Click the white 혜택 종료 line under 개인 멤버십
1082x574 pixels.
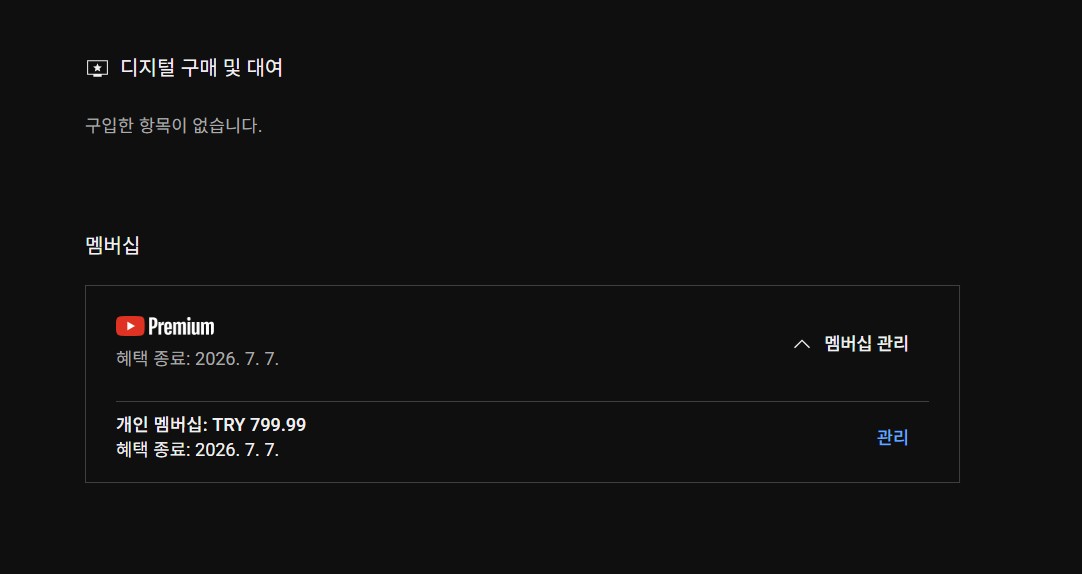pyautogui.click(x=197, y=450)
